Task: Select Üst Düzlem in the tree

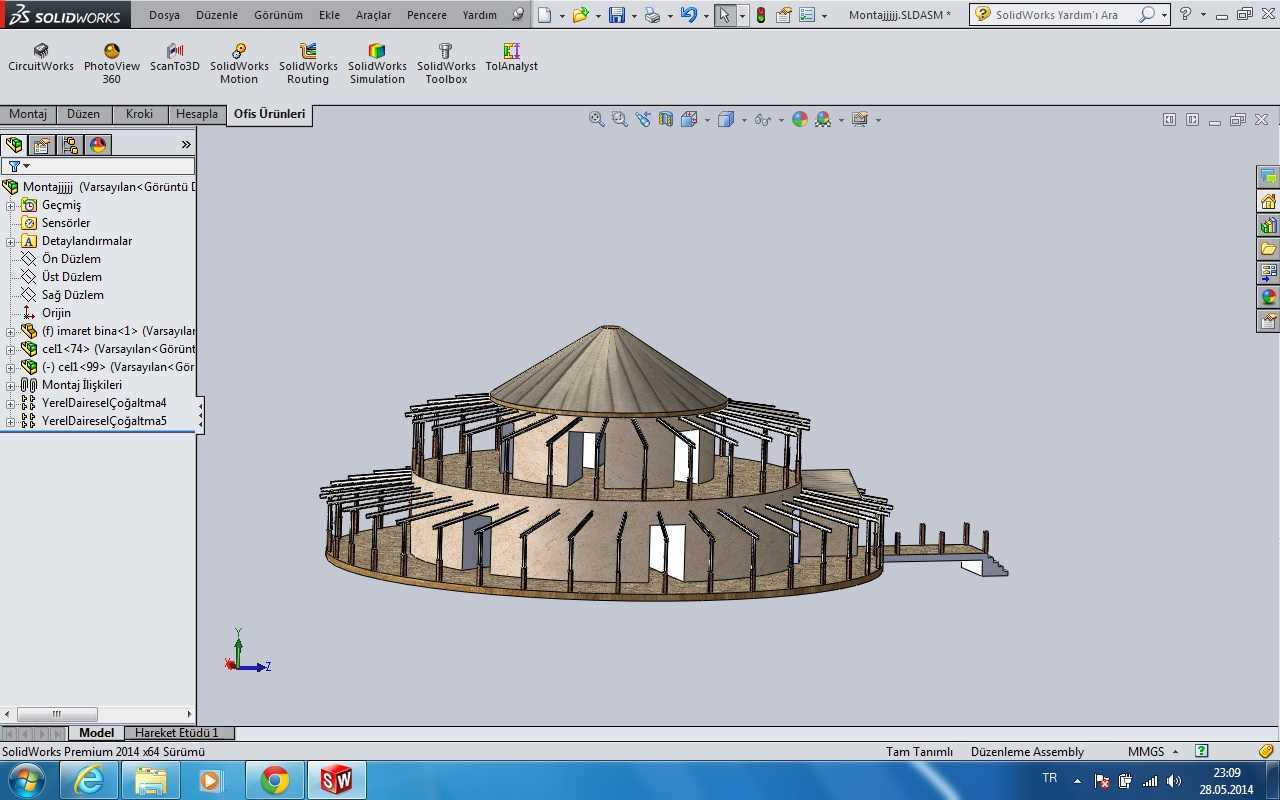Action: (x=71, y=277)
